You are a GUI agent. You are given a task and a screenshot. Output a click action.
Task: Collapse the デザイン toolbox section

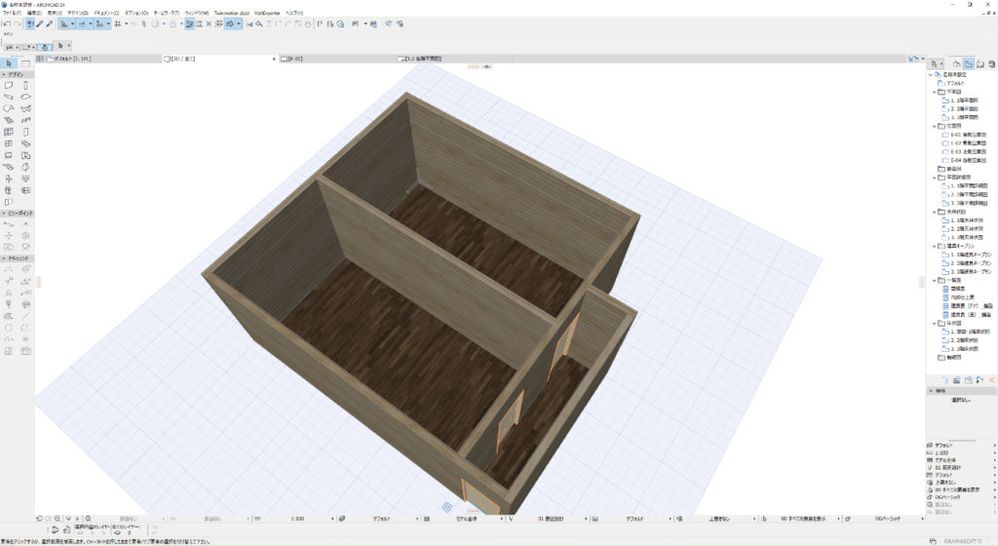[x=16, y=74]
